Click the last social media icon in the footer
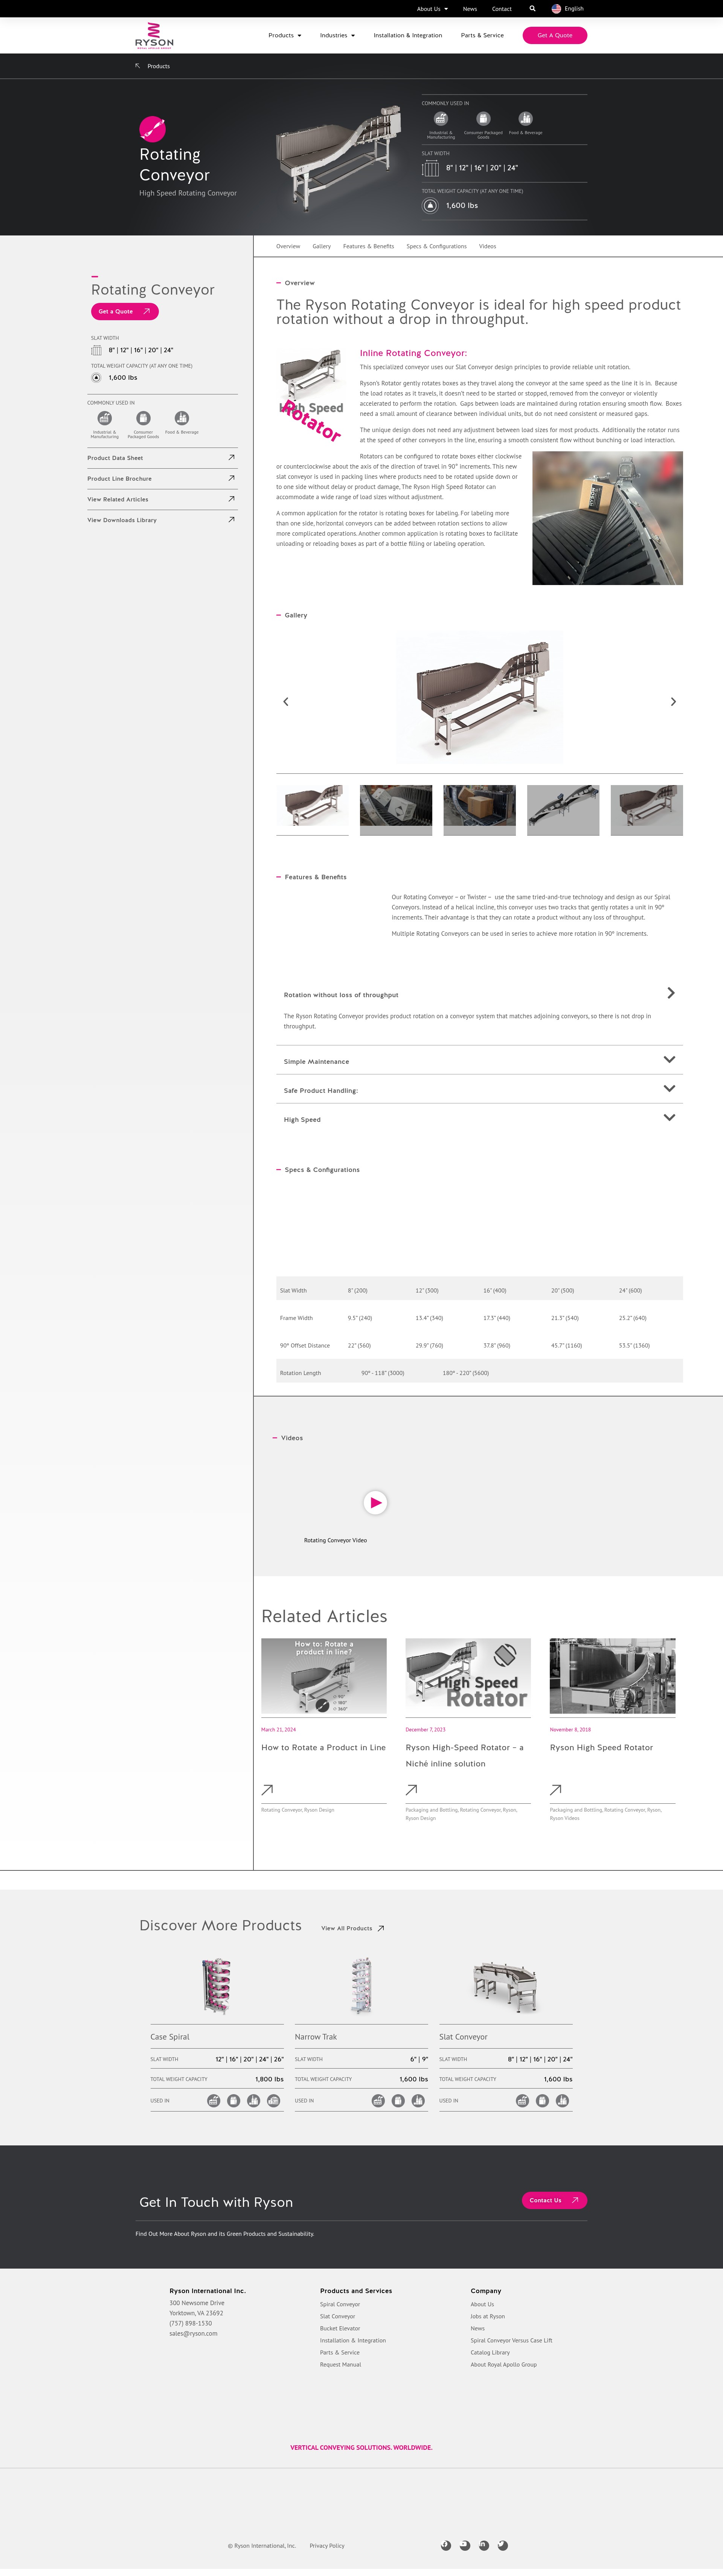Screen dimensions: 723x2576 [503, 2545]
